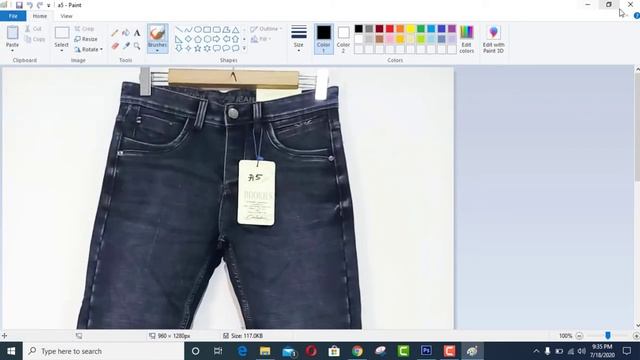Image resolution: width=640 pixels, height=360 pixels.
Task: Click the Paste clipboard icon
Action: coord(12,33)
